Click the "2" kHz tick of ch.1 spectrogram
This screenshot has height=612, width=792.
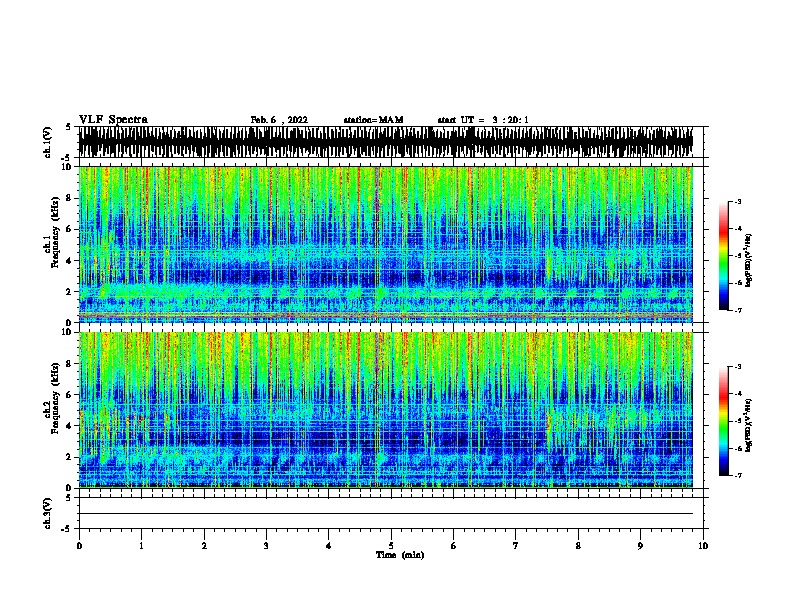pos(70,292)
